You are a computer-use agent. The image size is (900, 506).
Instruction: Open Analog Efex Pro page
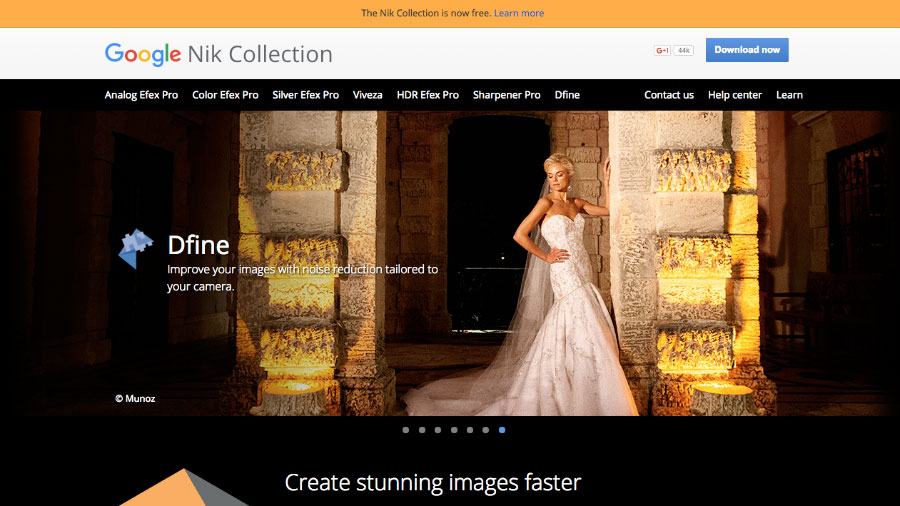tap(141, 95)
